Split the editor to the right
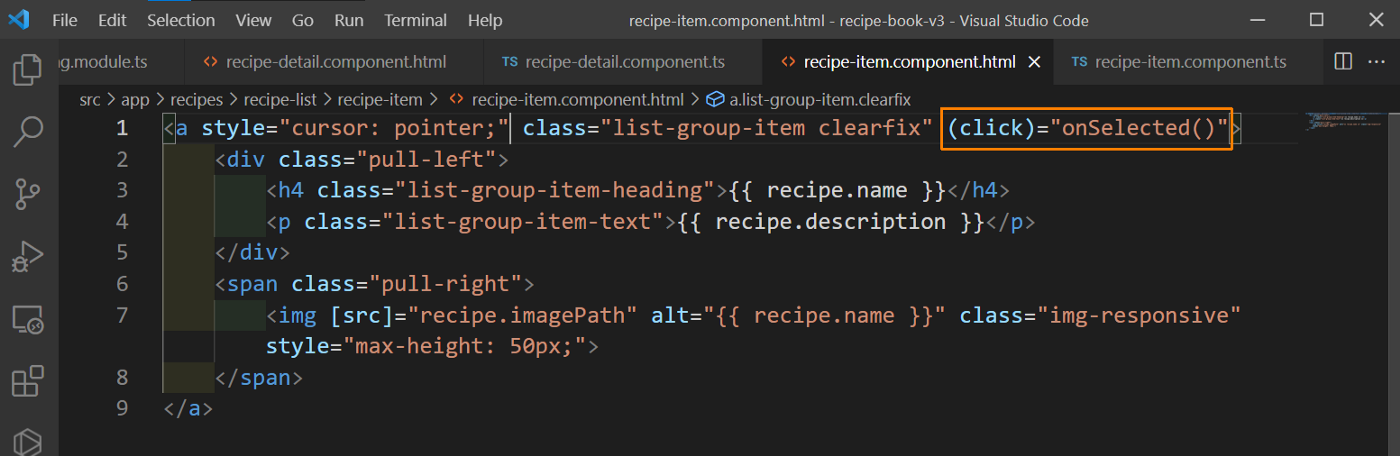The image size is (1400, 456). pyautogui.click(x=1343, y=62)
